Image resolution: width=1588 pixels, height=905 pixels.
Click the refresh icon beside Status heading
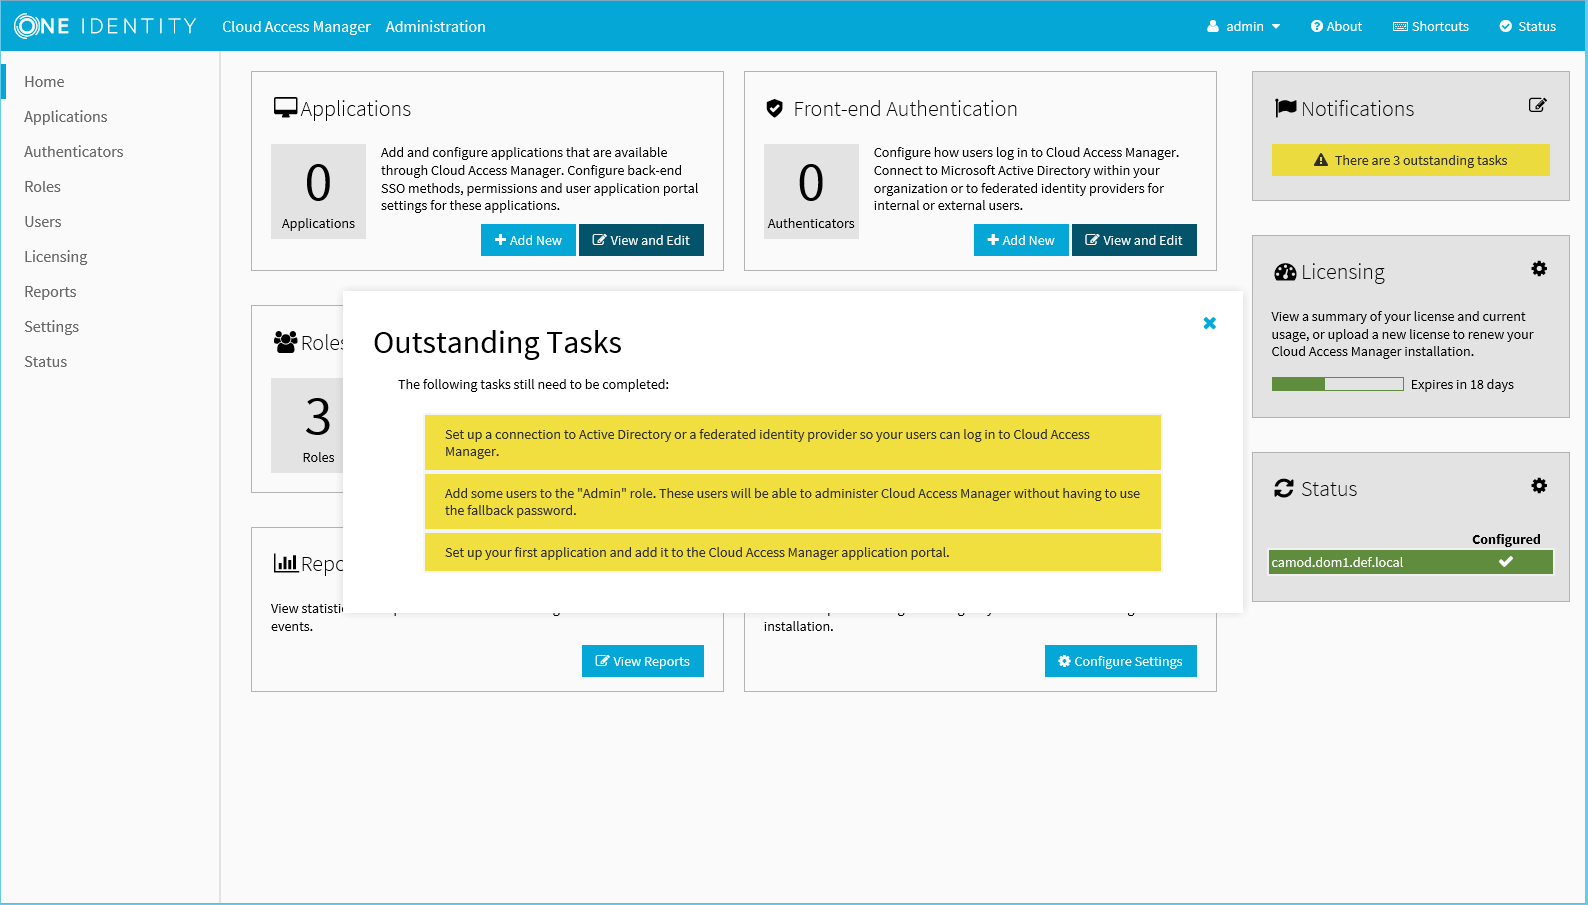(1284, 488)
